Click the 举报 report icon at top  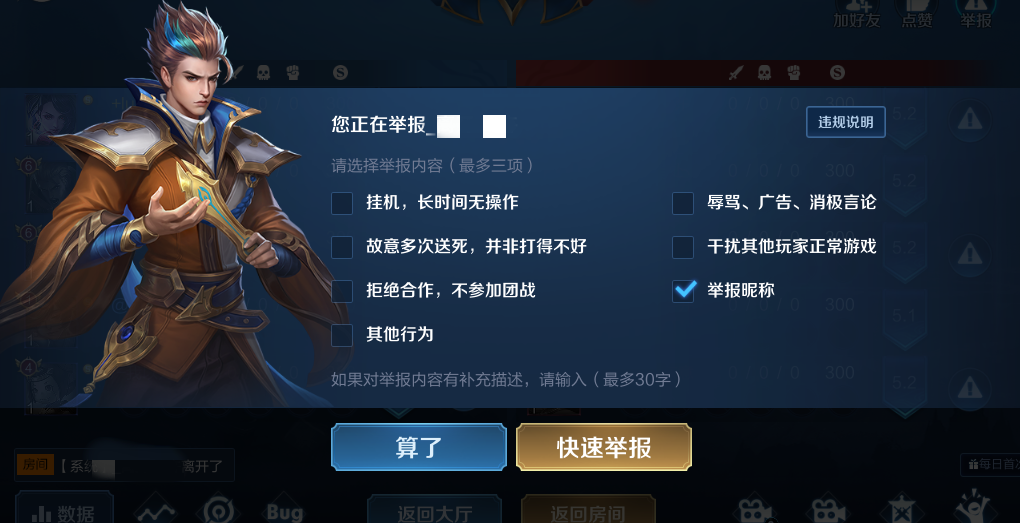point(976,14)
